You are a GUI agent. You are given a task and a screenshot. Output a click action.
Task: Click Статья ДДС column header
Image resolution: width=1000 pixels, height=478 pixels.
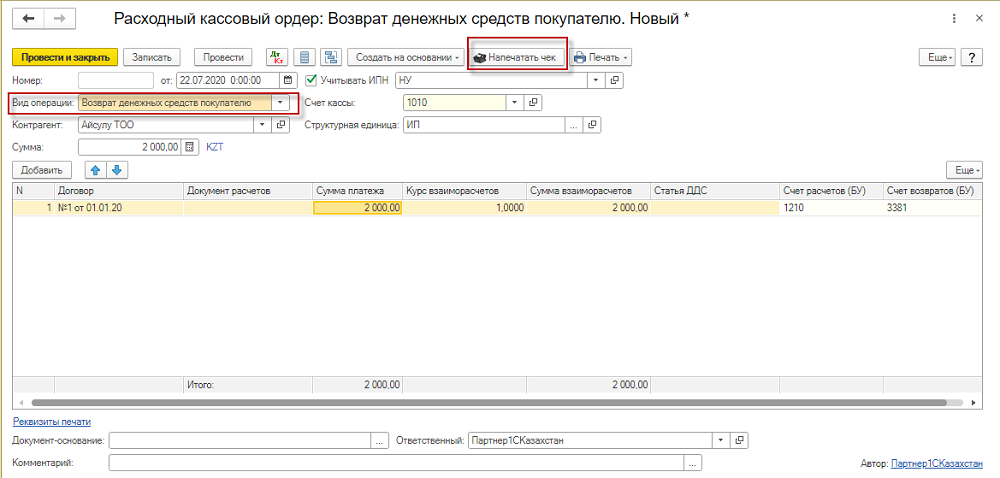tap(716, 191)
